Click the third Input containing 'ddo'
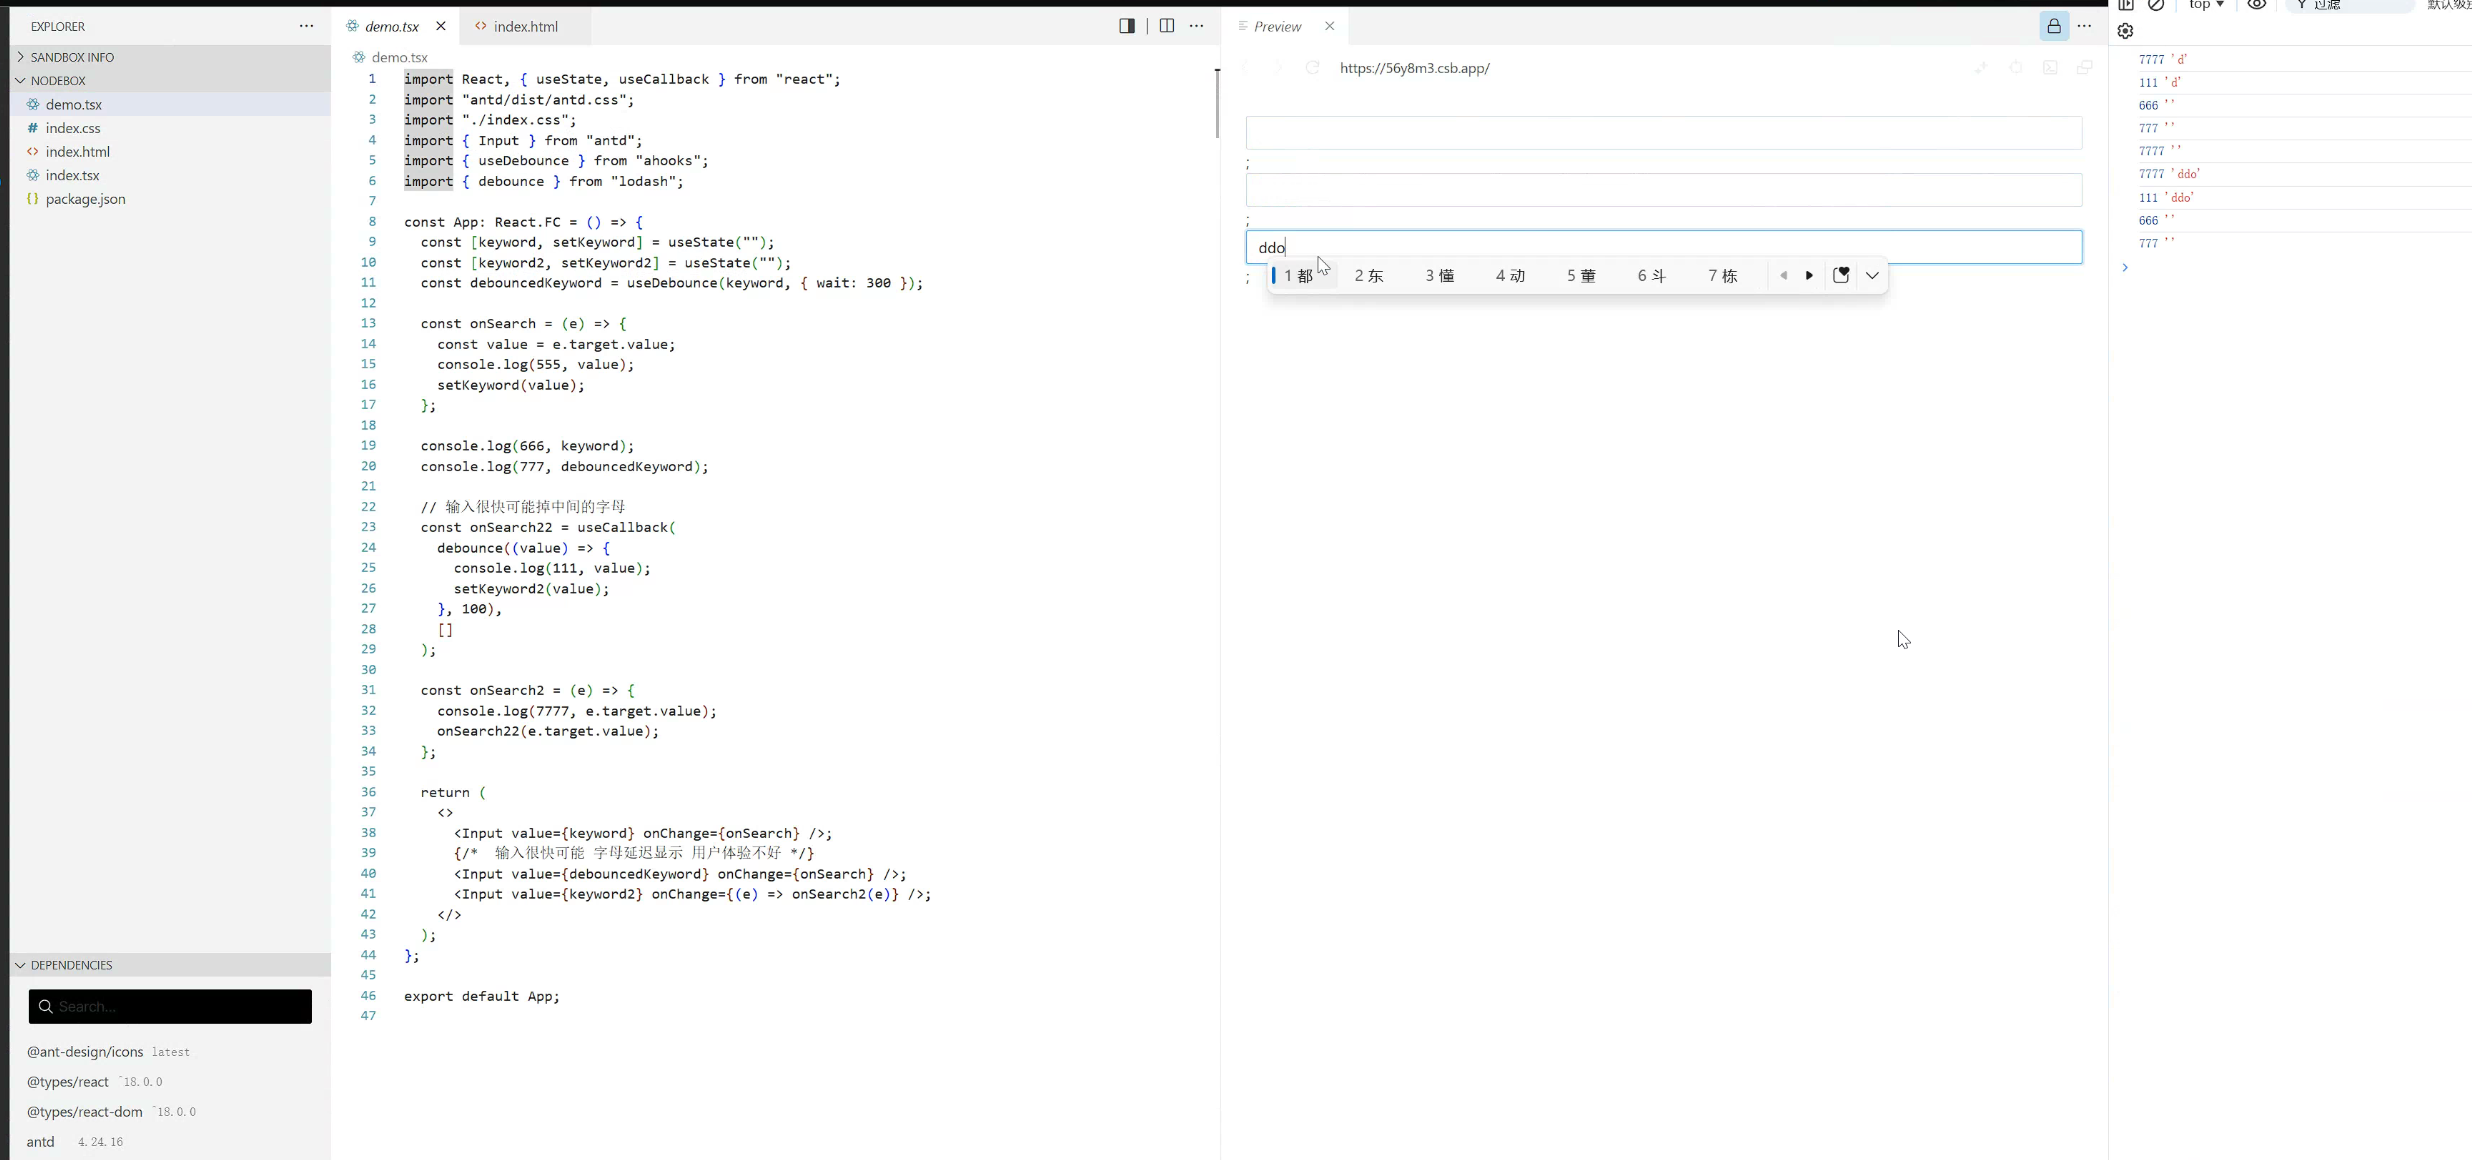 coord(1664,247)
